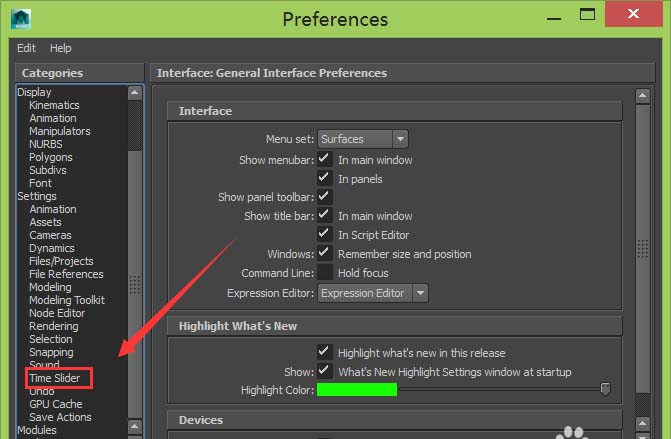Screen dimensions: 671x439
Task: Select the Modules category
Action: (37, 430)
